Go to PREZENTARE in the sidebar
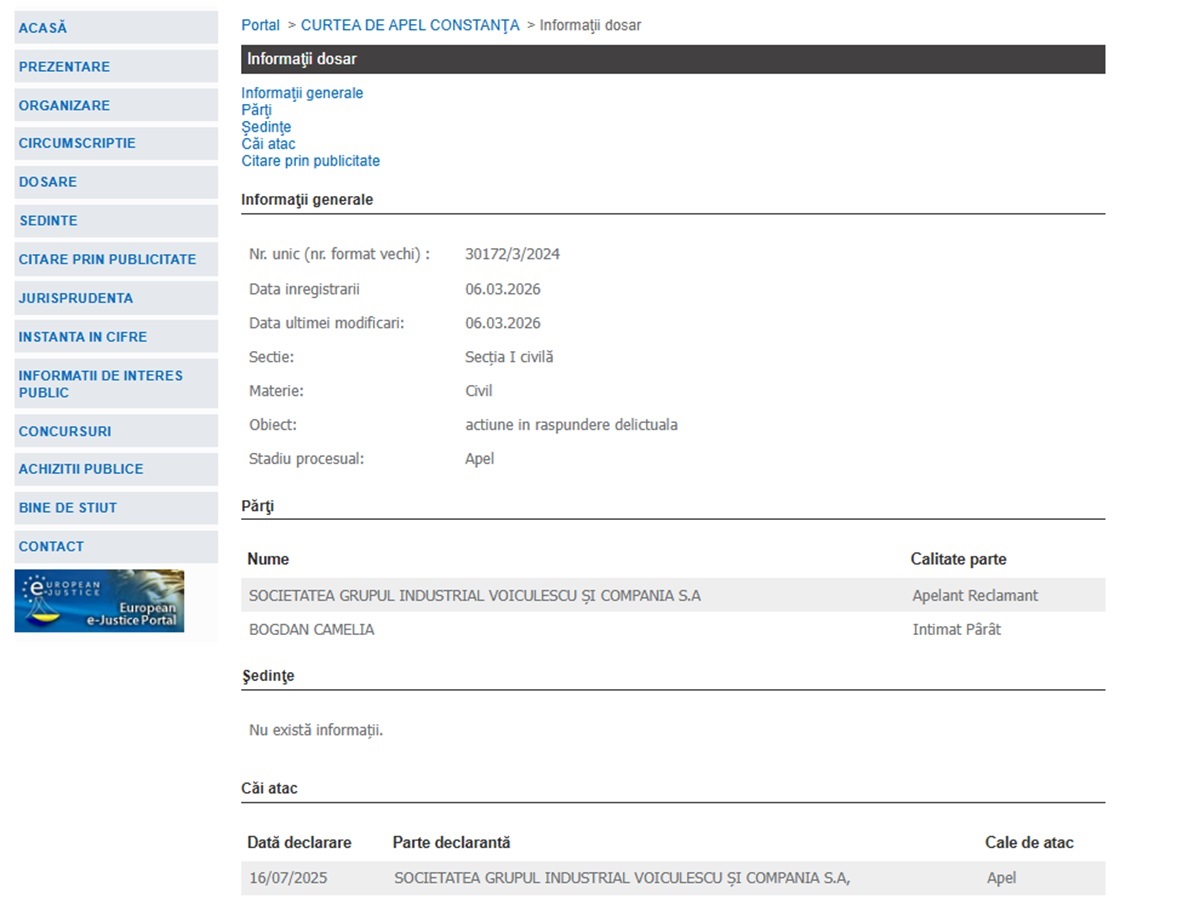The height and width of the screenshot is (911, 1200). pos(116,67)
